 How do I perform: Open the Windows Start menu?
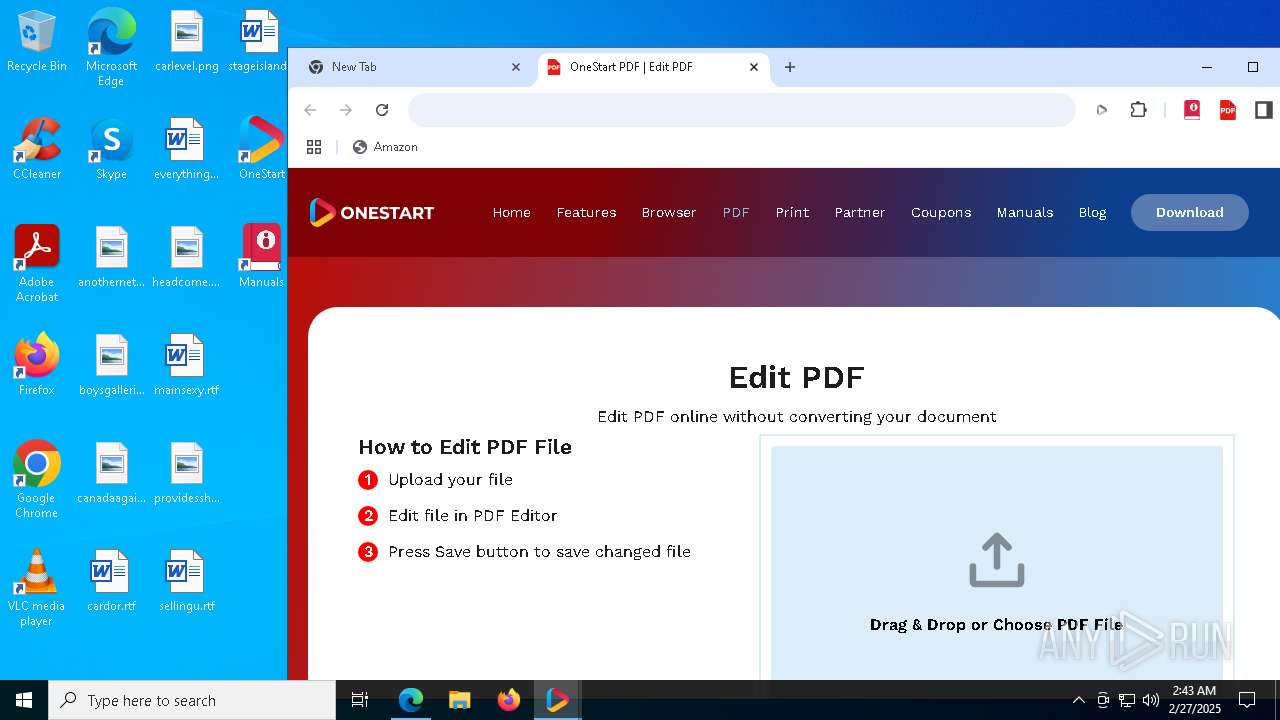24,701
